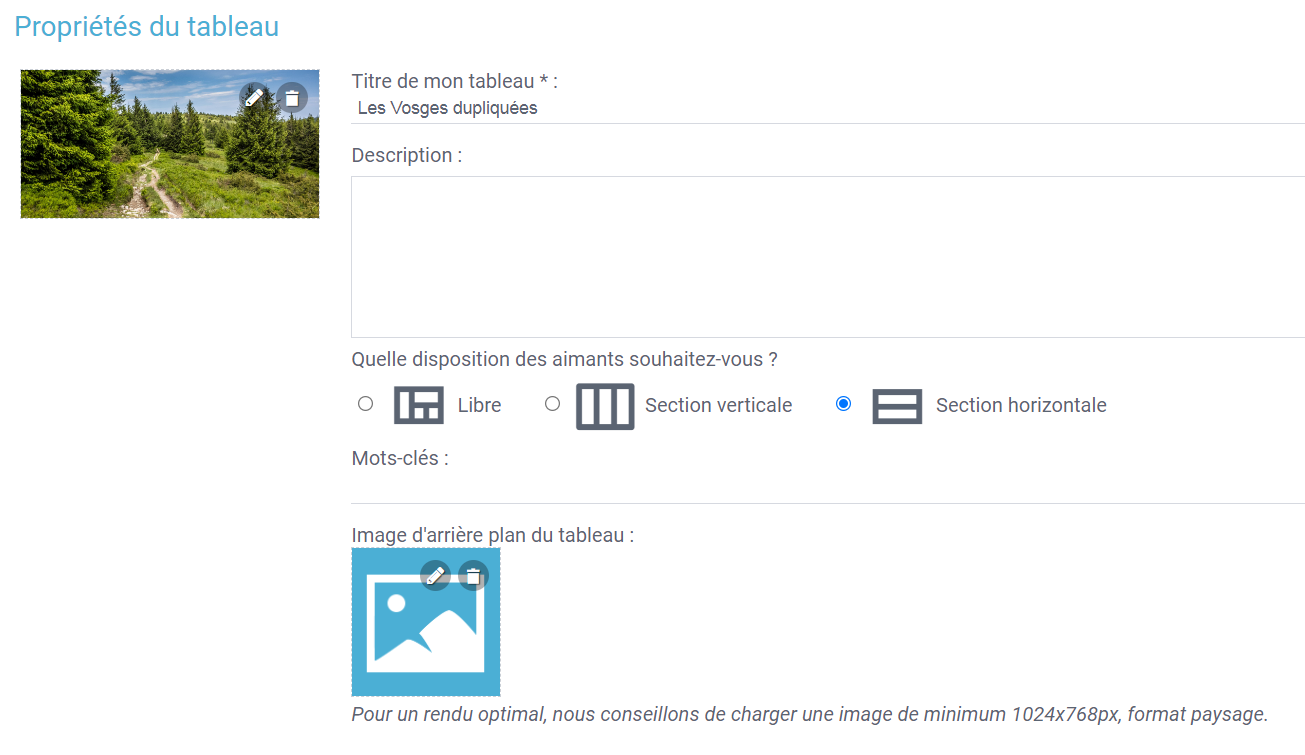The width and height of the screenshot is (1305, 755).
Task: Select the Section horizontale radio button
Action: point(843,404)
